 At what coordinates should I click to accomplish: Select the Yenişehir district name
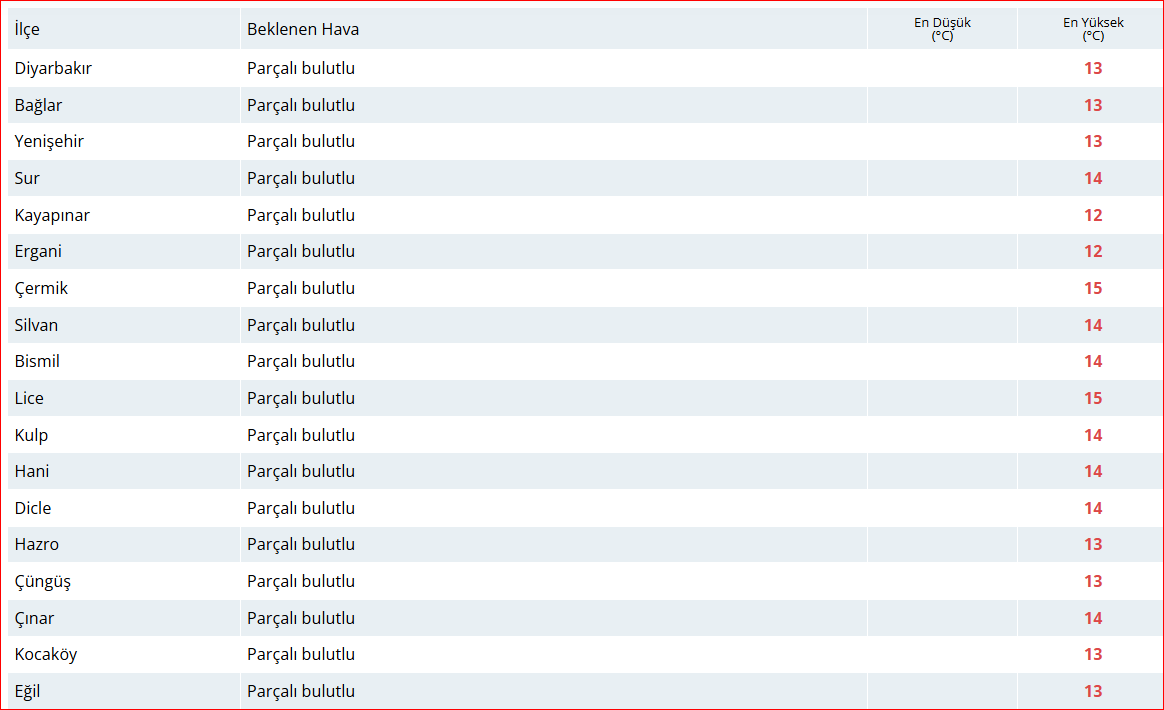pyautogui.click(x=49, y=142)
